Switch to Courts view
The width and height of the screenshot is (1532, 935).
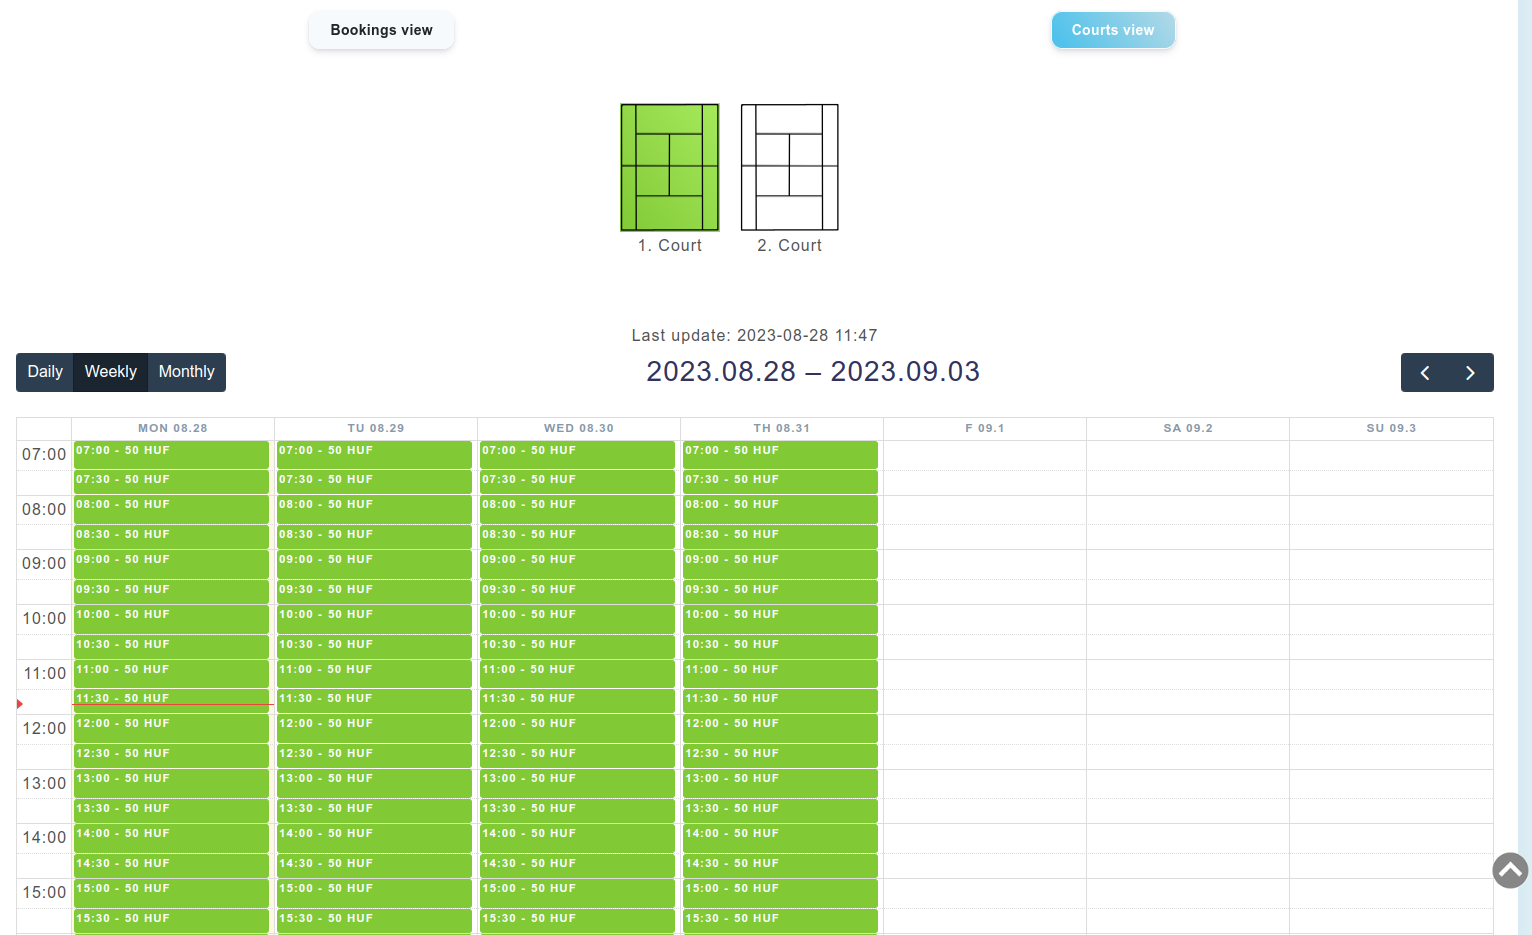(1112, 30)
